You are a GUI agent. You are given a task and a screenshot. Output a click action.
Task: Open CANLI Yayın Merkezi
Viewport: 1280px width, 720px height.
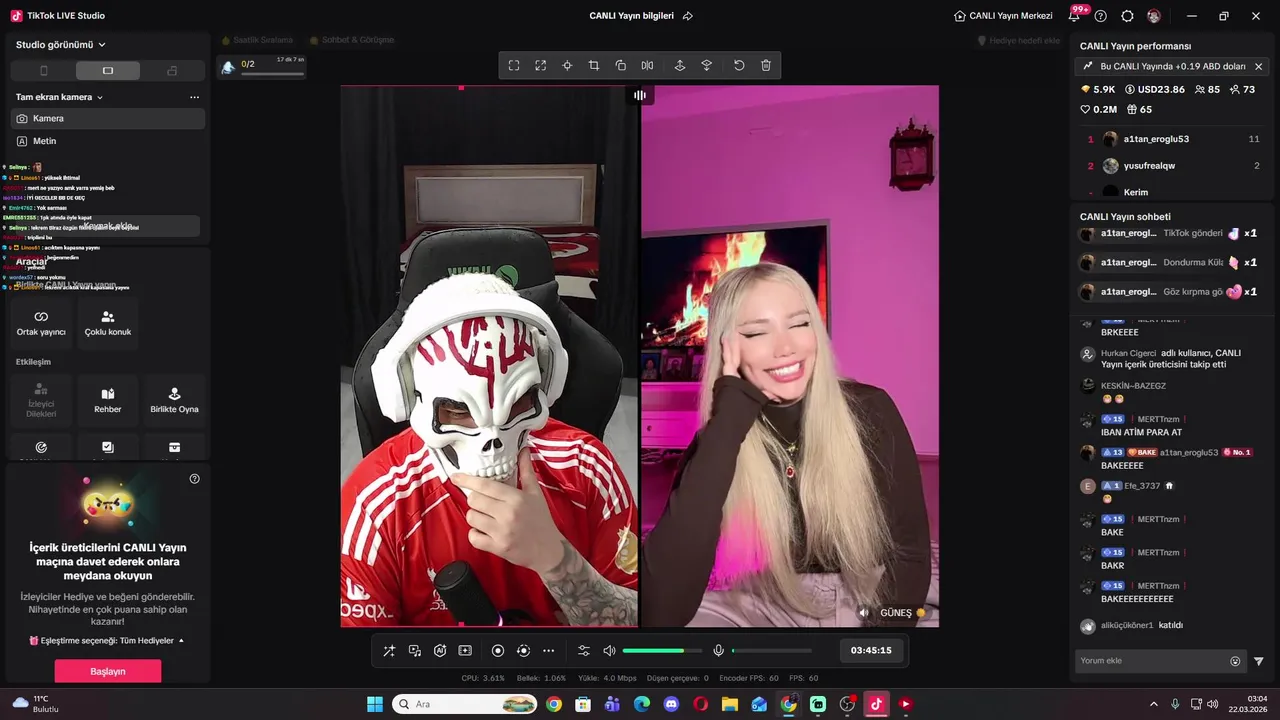click(1003, 16)
